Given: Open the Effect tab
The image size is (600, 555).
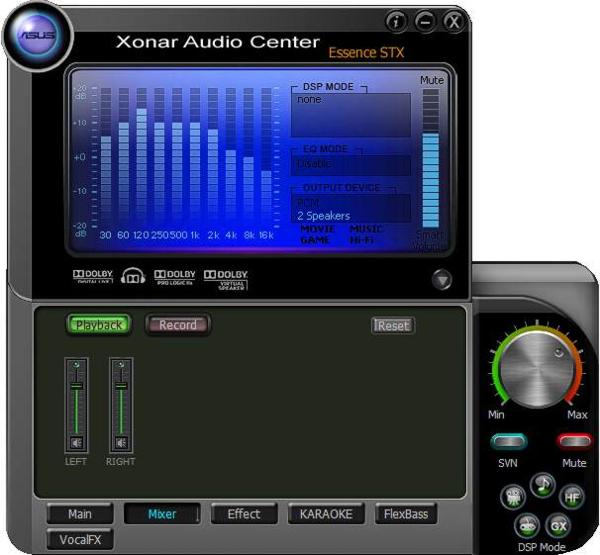Looking at the screenshot, I should tap(244, 514).
